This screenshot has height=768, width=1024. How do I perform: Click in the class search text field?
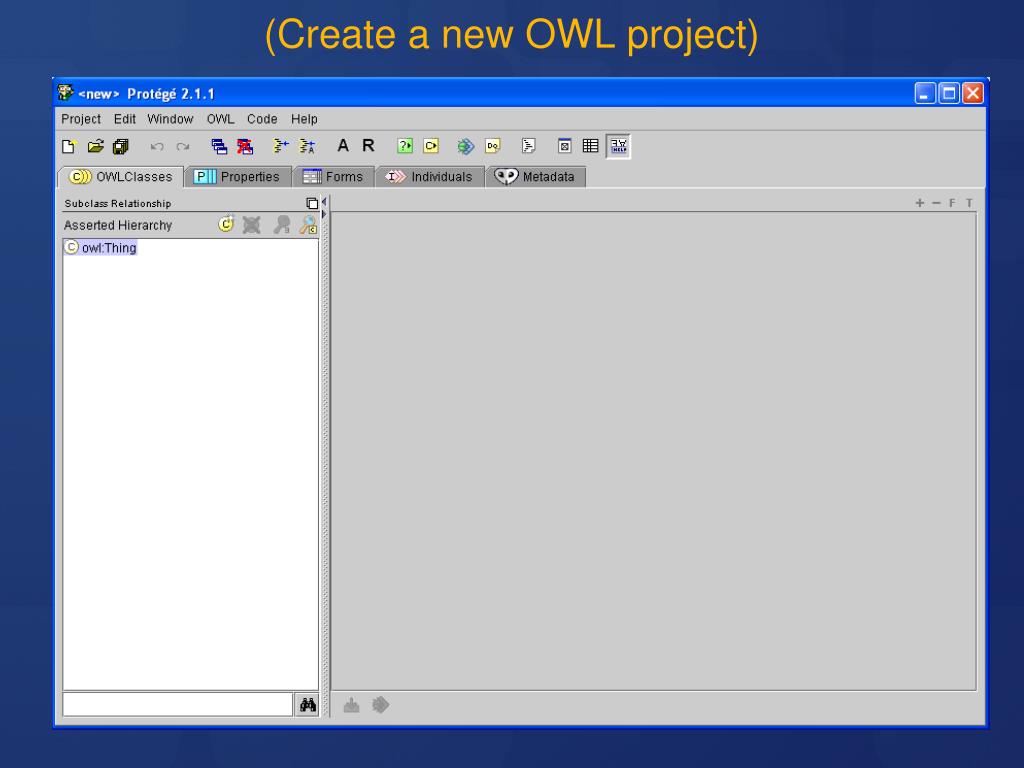(x=178, y=705)
